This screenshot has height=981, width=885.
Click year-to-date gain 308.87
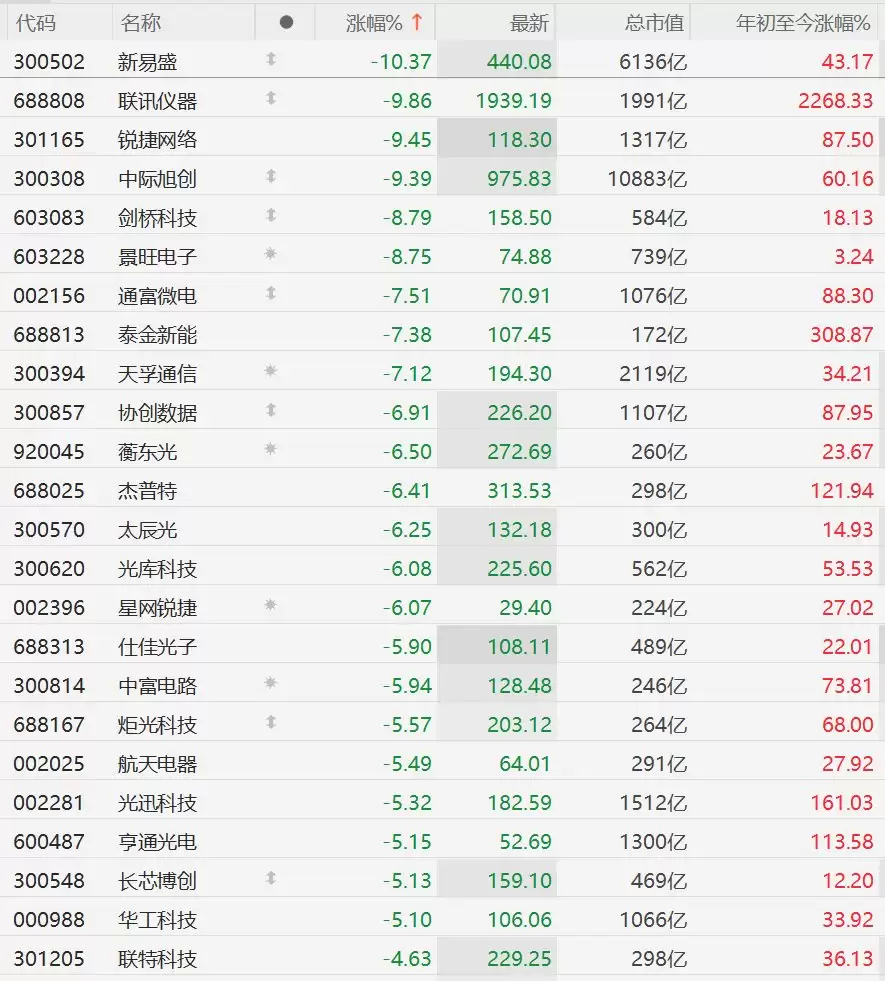(x=841, y=335)
